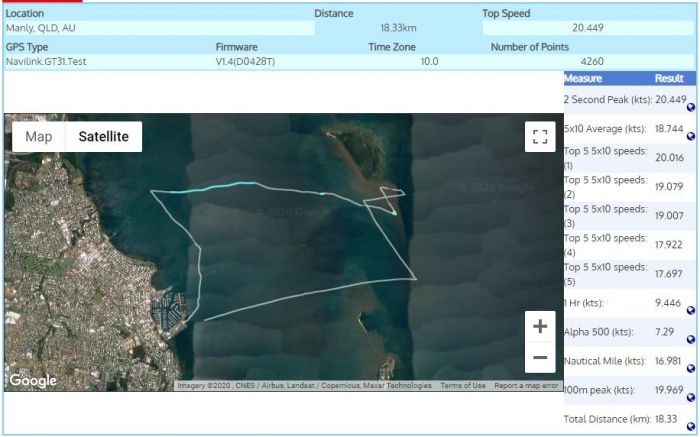Click the Measure column header
This screenshot has height=437, width=700.
point(583,78)
